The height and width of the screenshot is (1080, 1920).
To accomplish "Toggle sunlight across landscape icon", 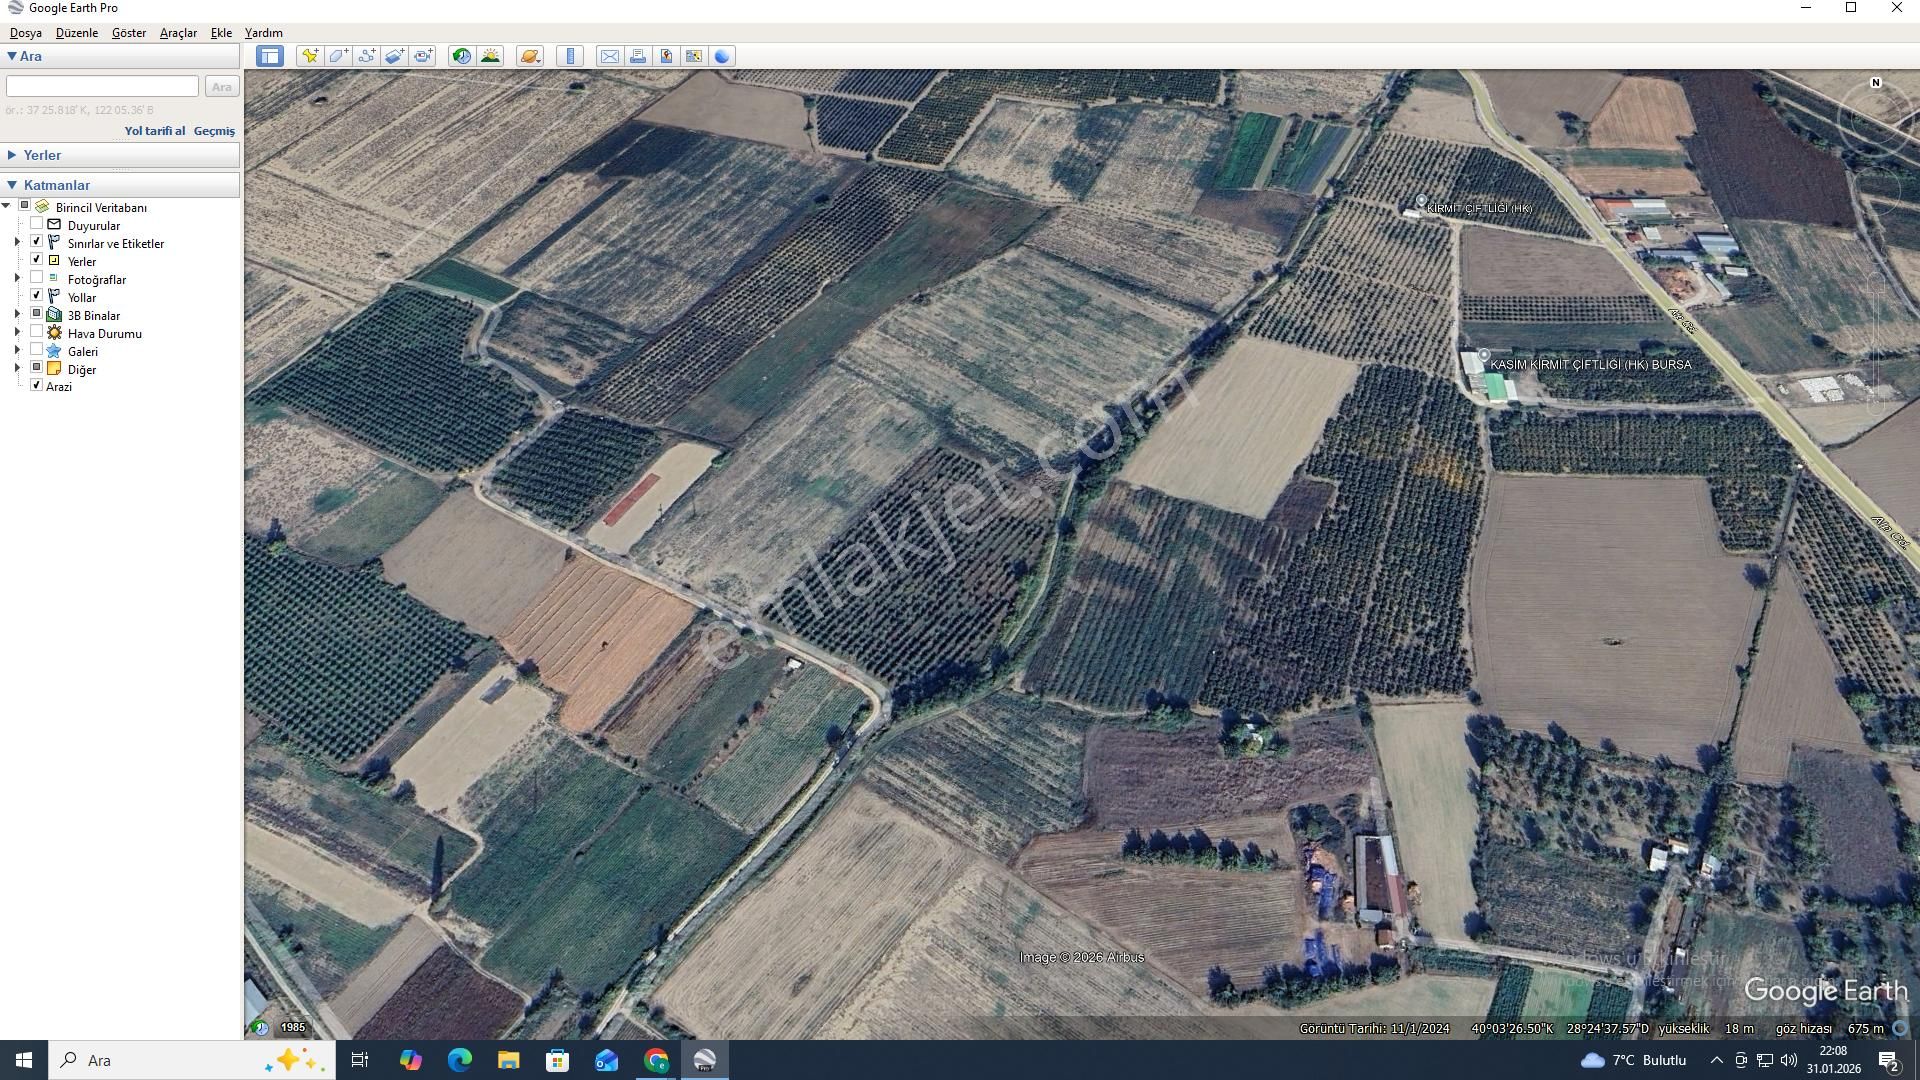I will point(490,56).
